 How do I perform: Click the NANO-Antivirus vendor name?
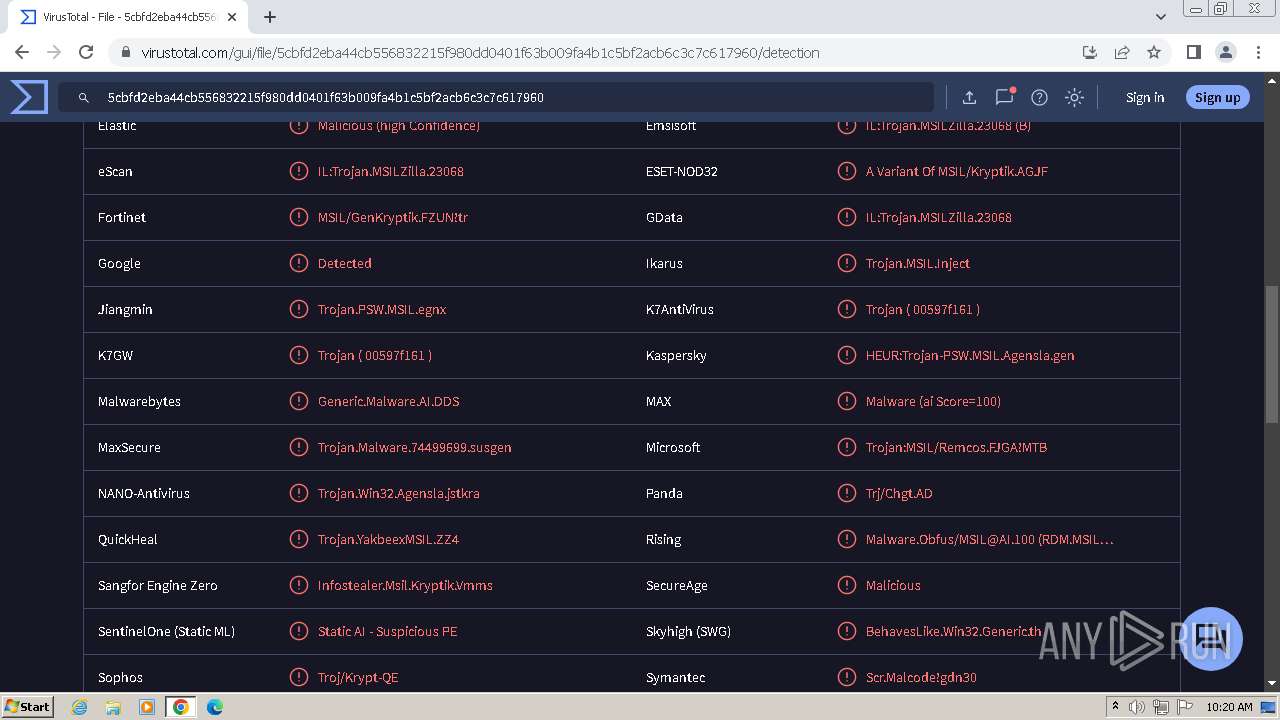(144, 493)
